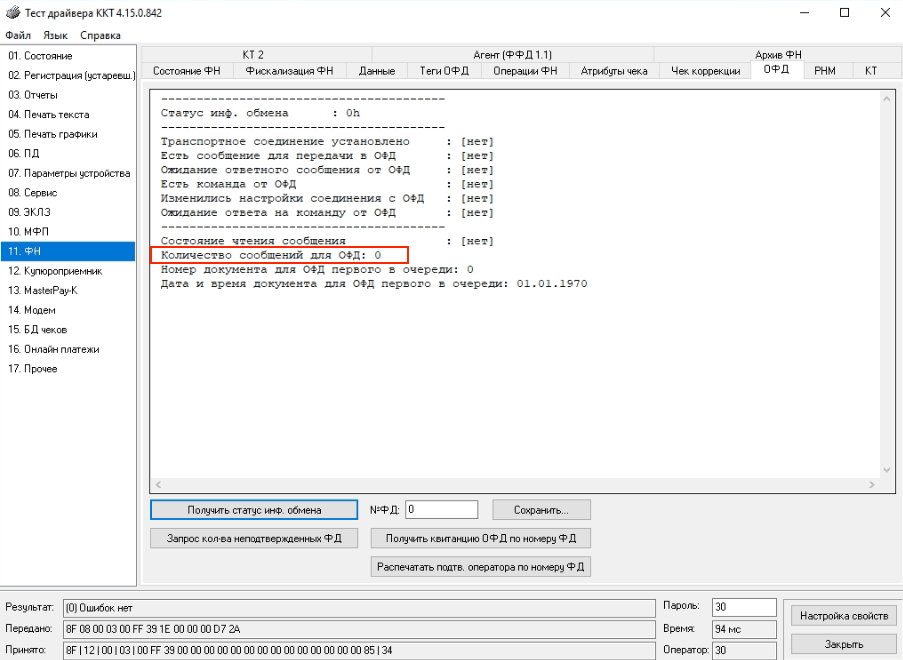Open the 'Язык' menu
The image size is (903, 660).
[x=56, y=35]
